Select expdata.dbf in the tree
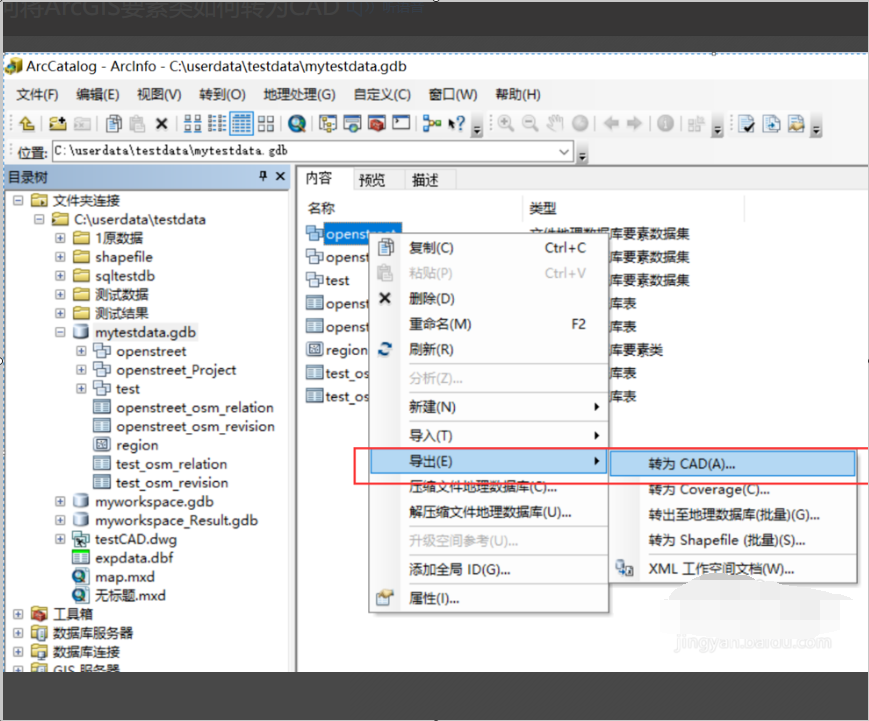The height and width of the screenshot is (721, 869). (x=134, y=558)
